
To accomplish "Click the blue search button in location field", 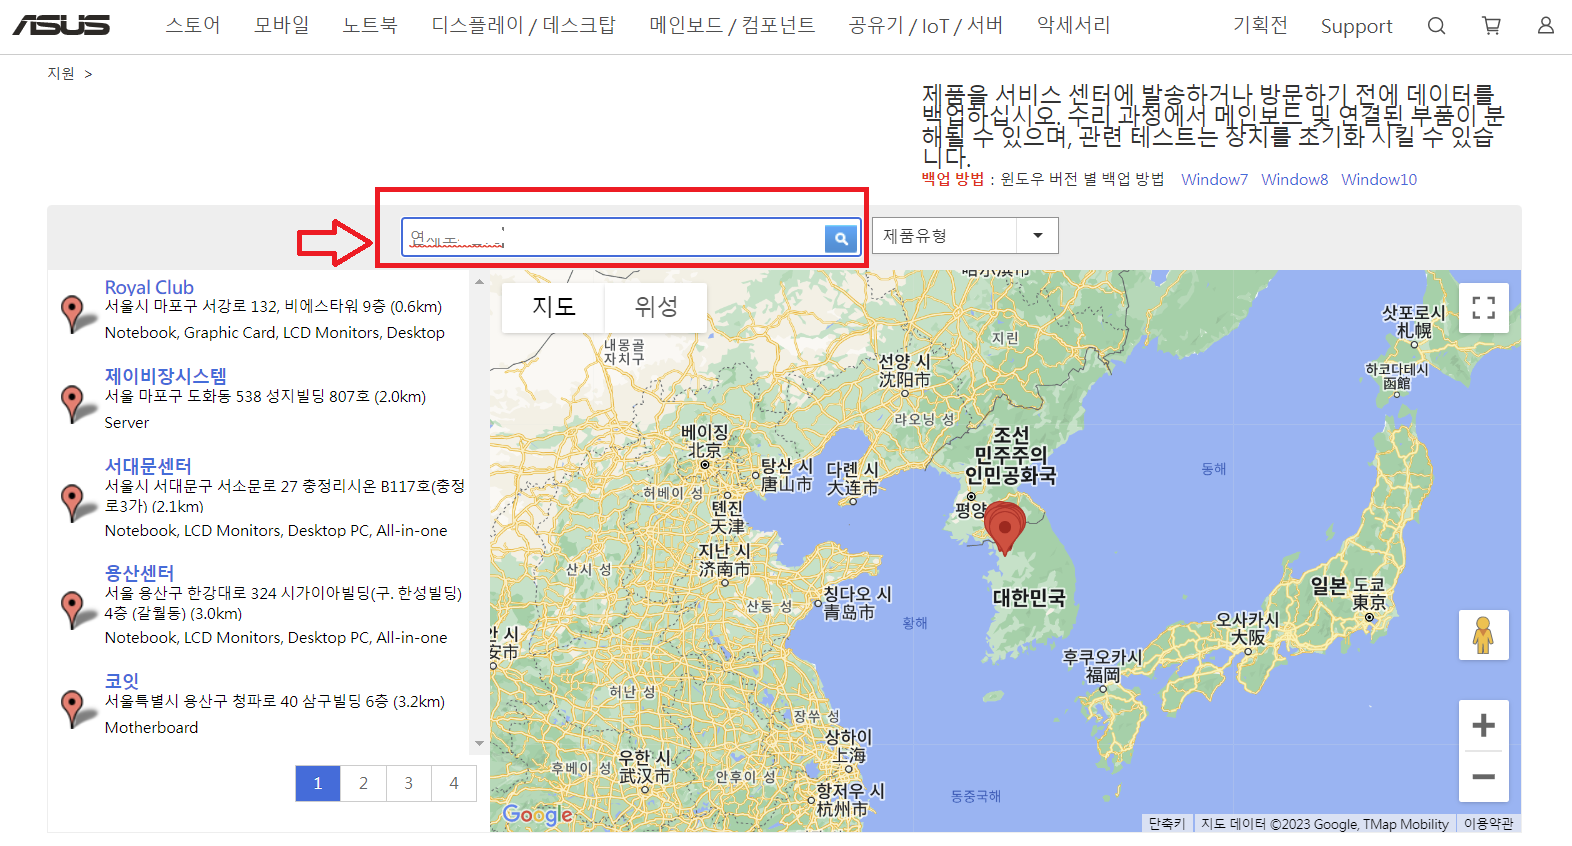I will [x=841, y=238].
